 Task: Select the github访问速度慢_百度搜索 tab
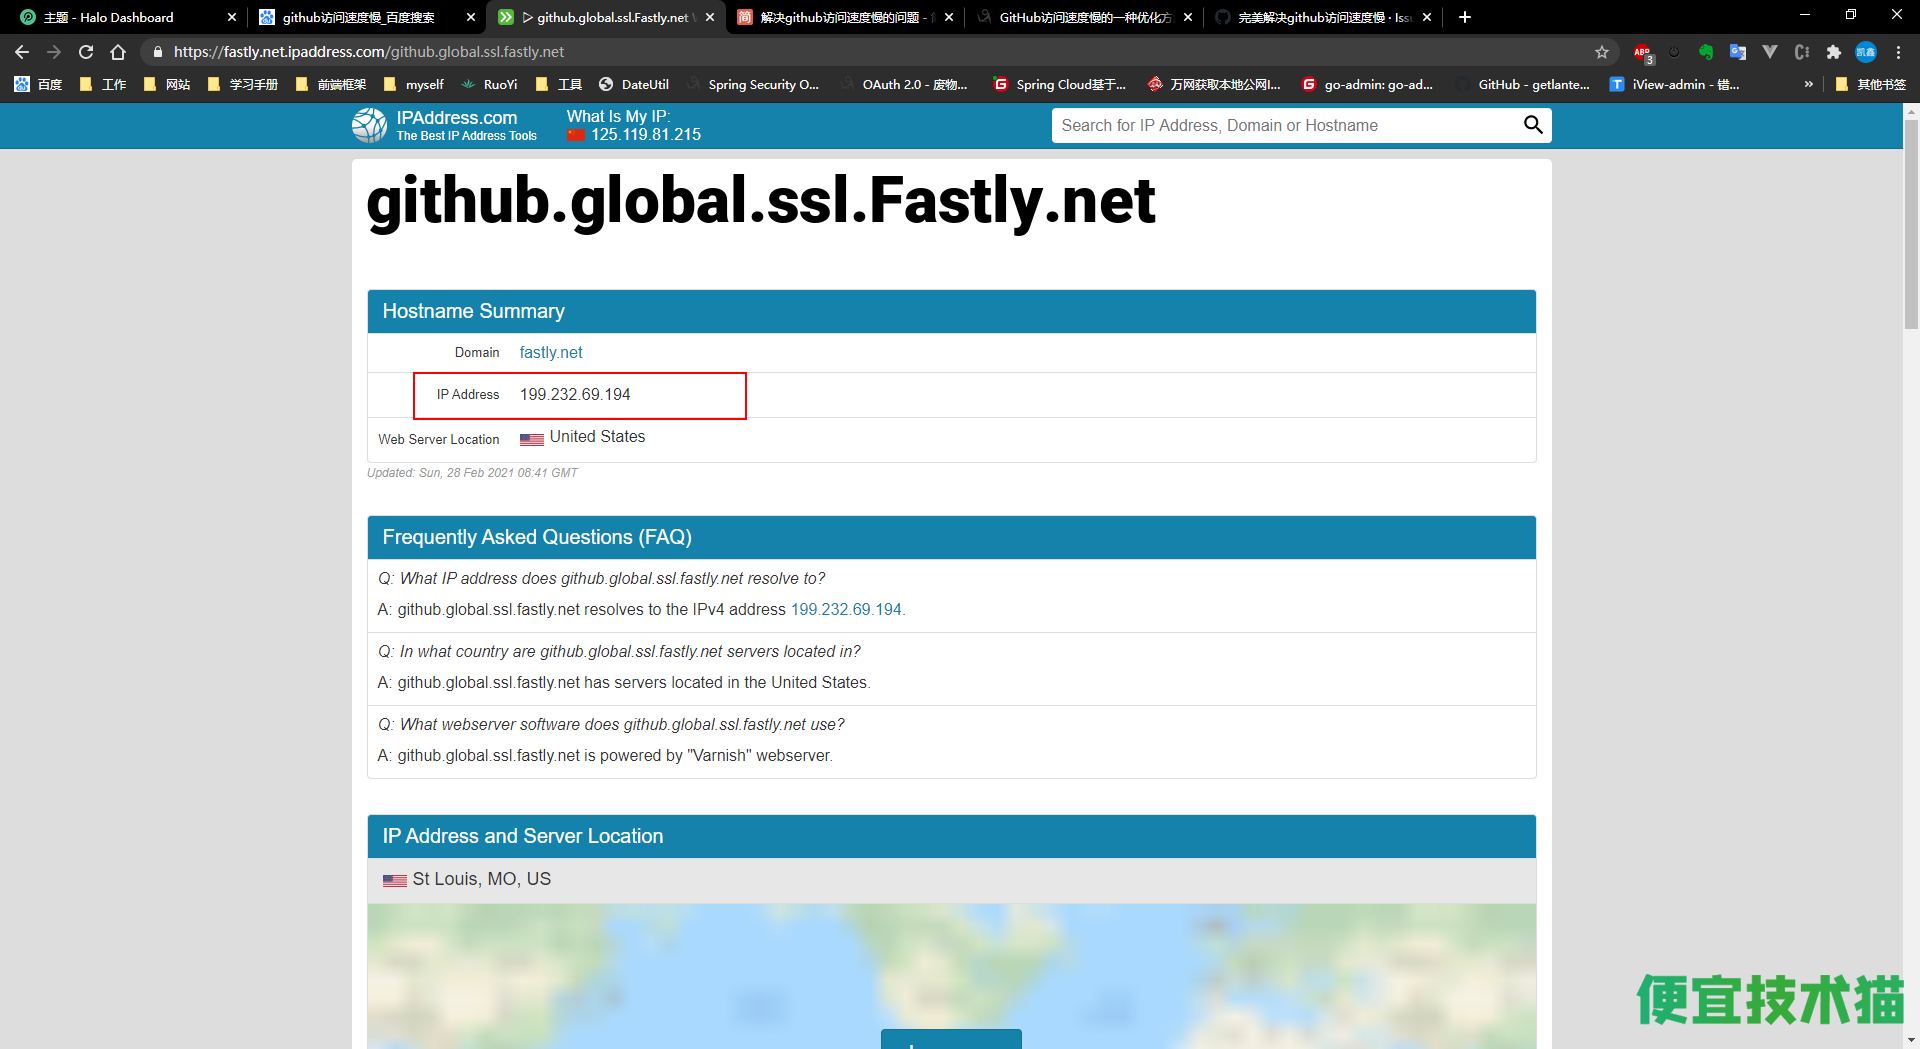[360, 17]
